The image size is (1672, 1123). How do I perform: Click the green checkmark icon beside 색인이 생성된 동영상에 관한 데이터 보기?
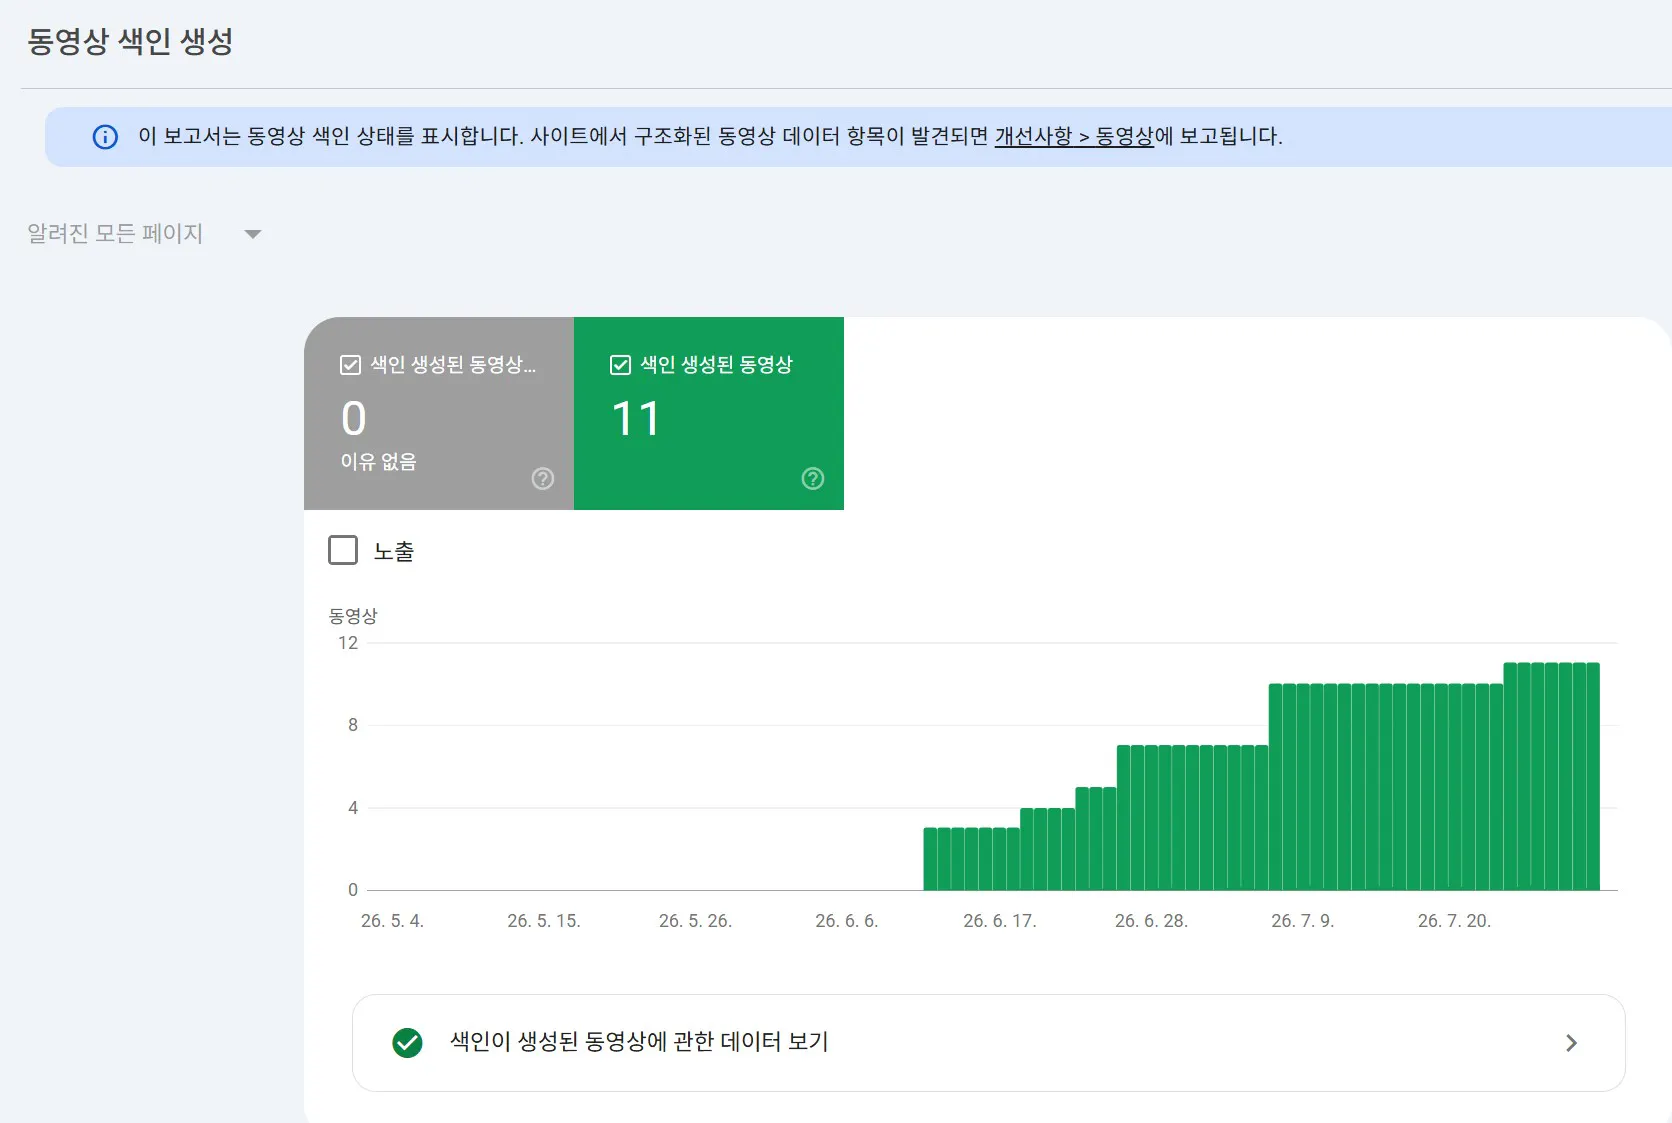coord(407,1043)
